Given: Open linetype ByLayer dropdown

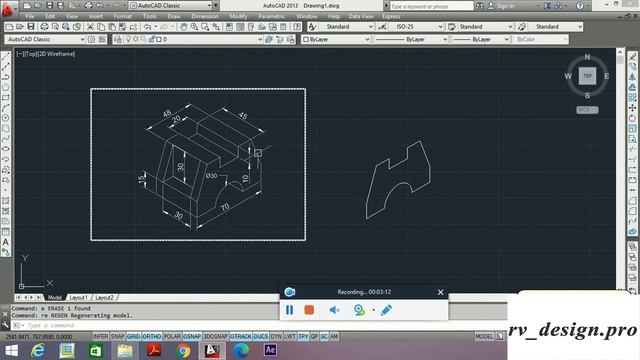Looking at the screenshot, I should (411, 39).
